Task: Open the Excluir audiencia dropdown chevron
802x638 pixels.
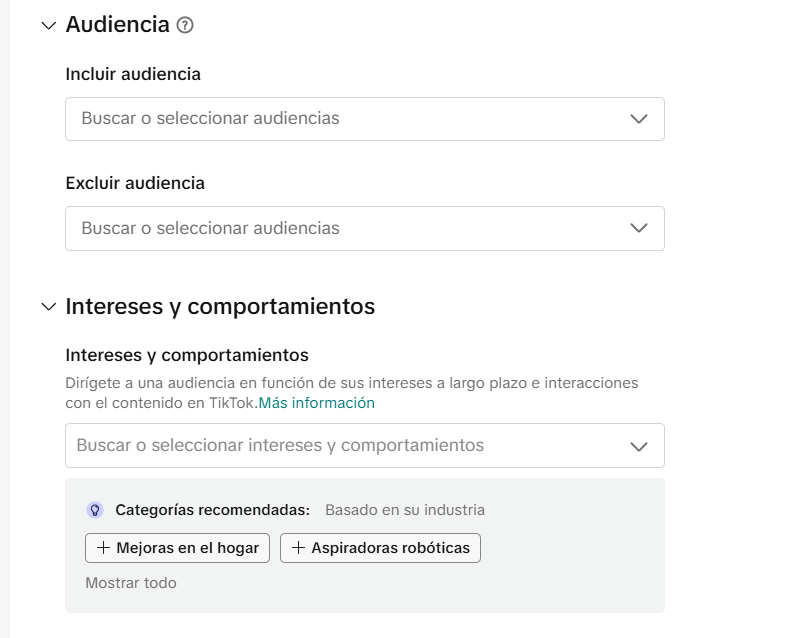Action: [640, 228]
